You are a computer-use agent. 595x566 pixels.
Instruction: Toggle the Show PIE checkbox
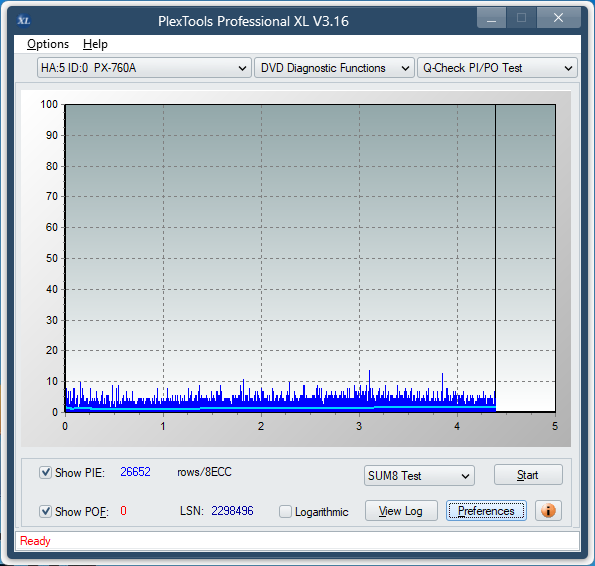[x=46, y=472]
